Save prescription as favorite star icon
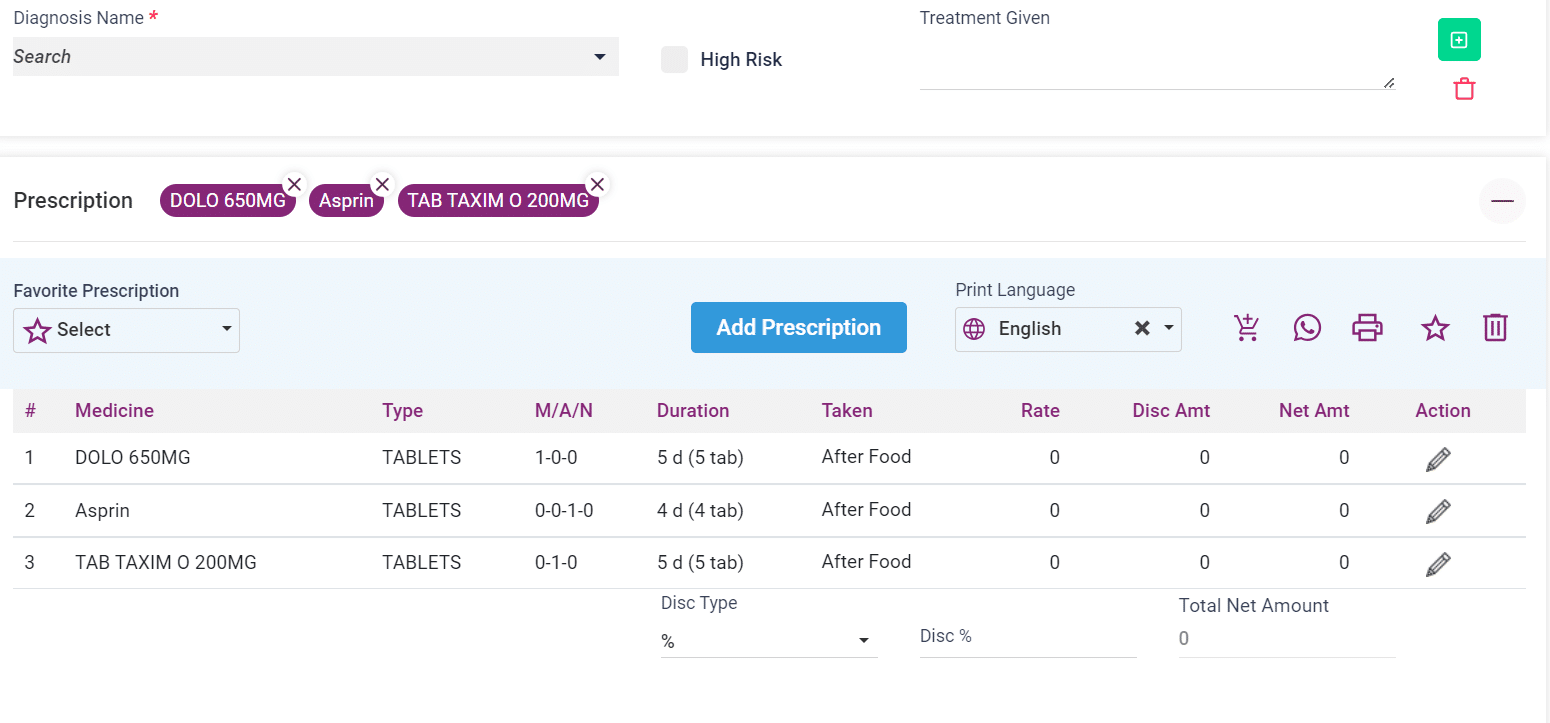 point(1435,328)
